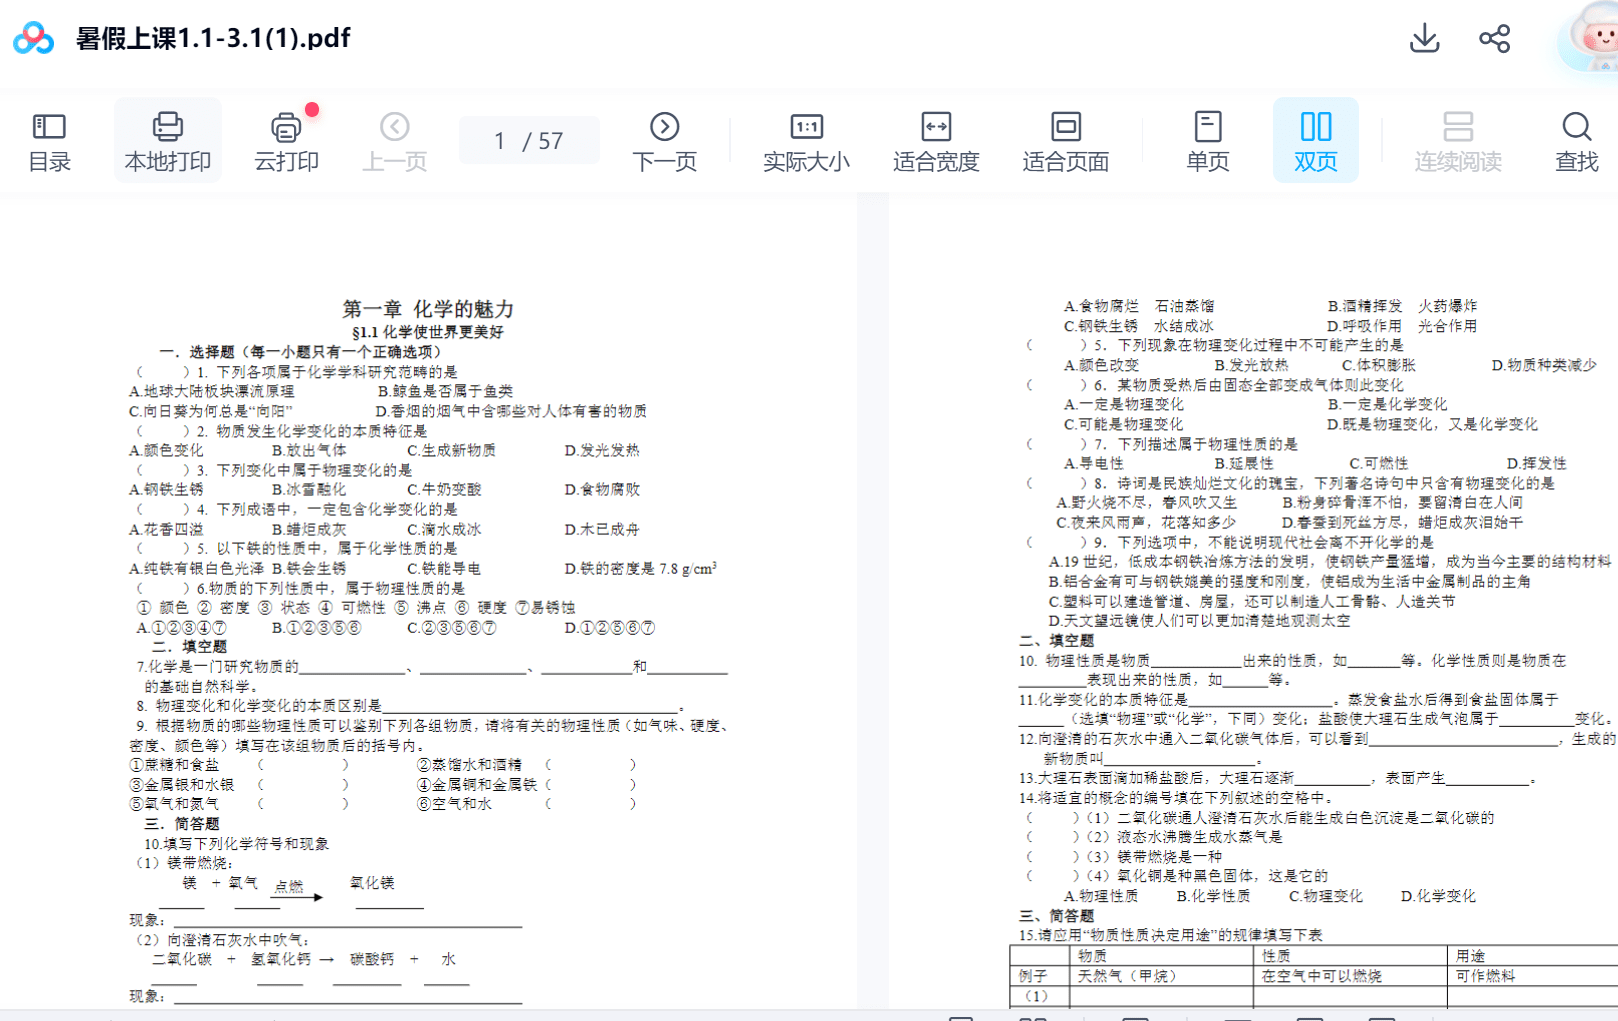Click the share icon in header

pyautogui.click(x=1494, y=39)
